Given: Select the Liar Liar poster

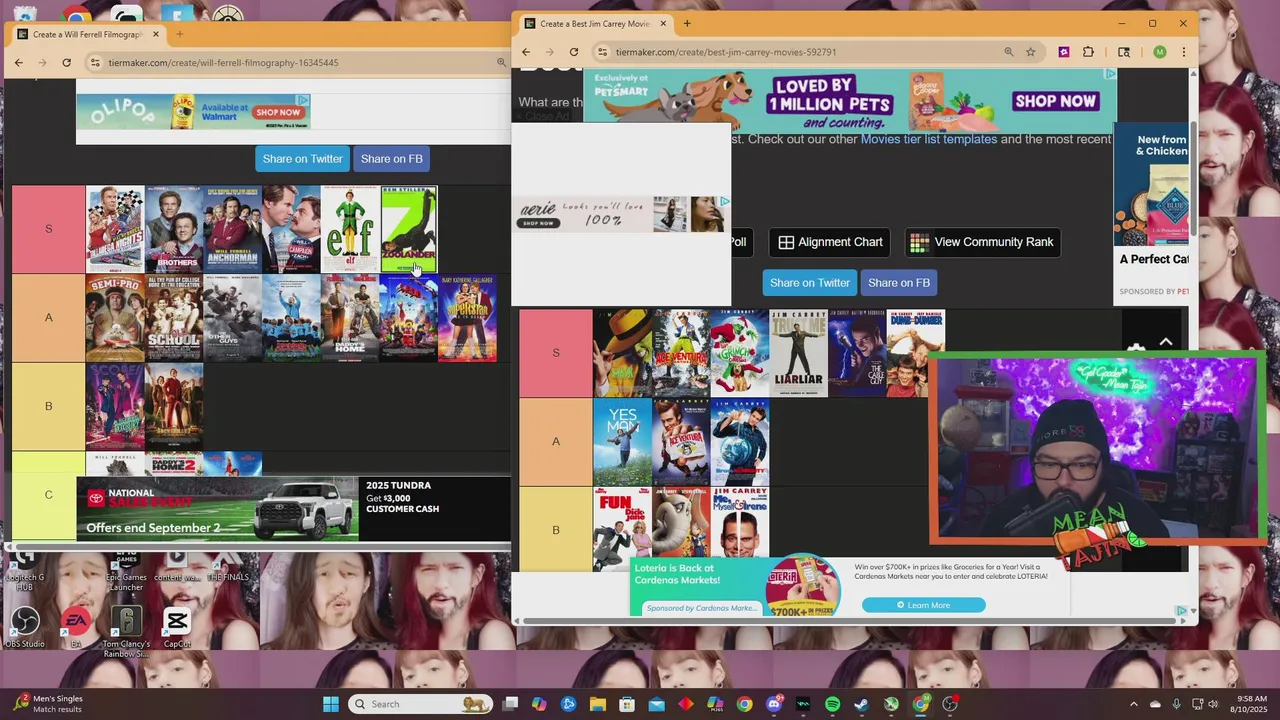Looking at the screenshot, I should (798, 353).
